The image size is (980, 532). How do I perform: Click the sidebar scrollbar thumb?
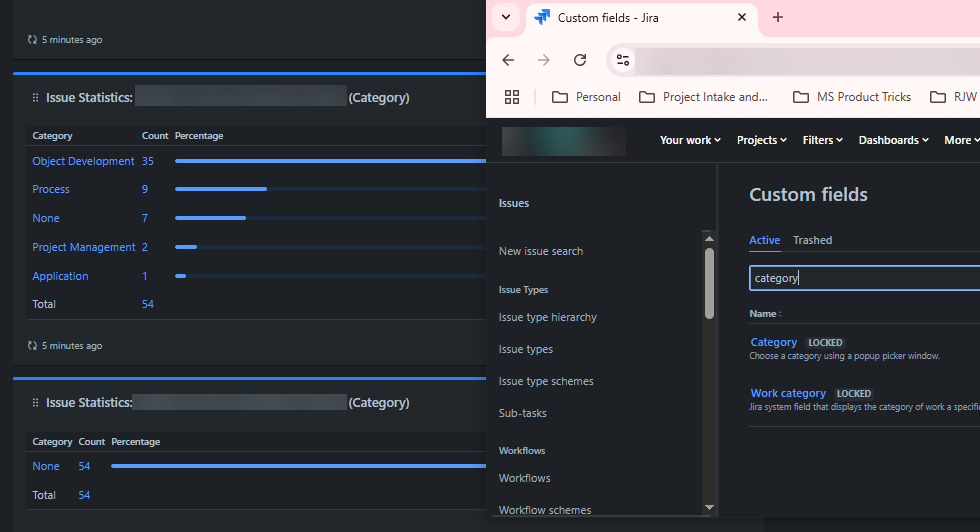pos(709,283)
